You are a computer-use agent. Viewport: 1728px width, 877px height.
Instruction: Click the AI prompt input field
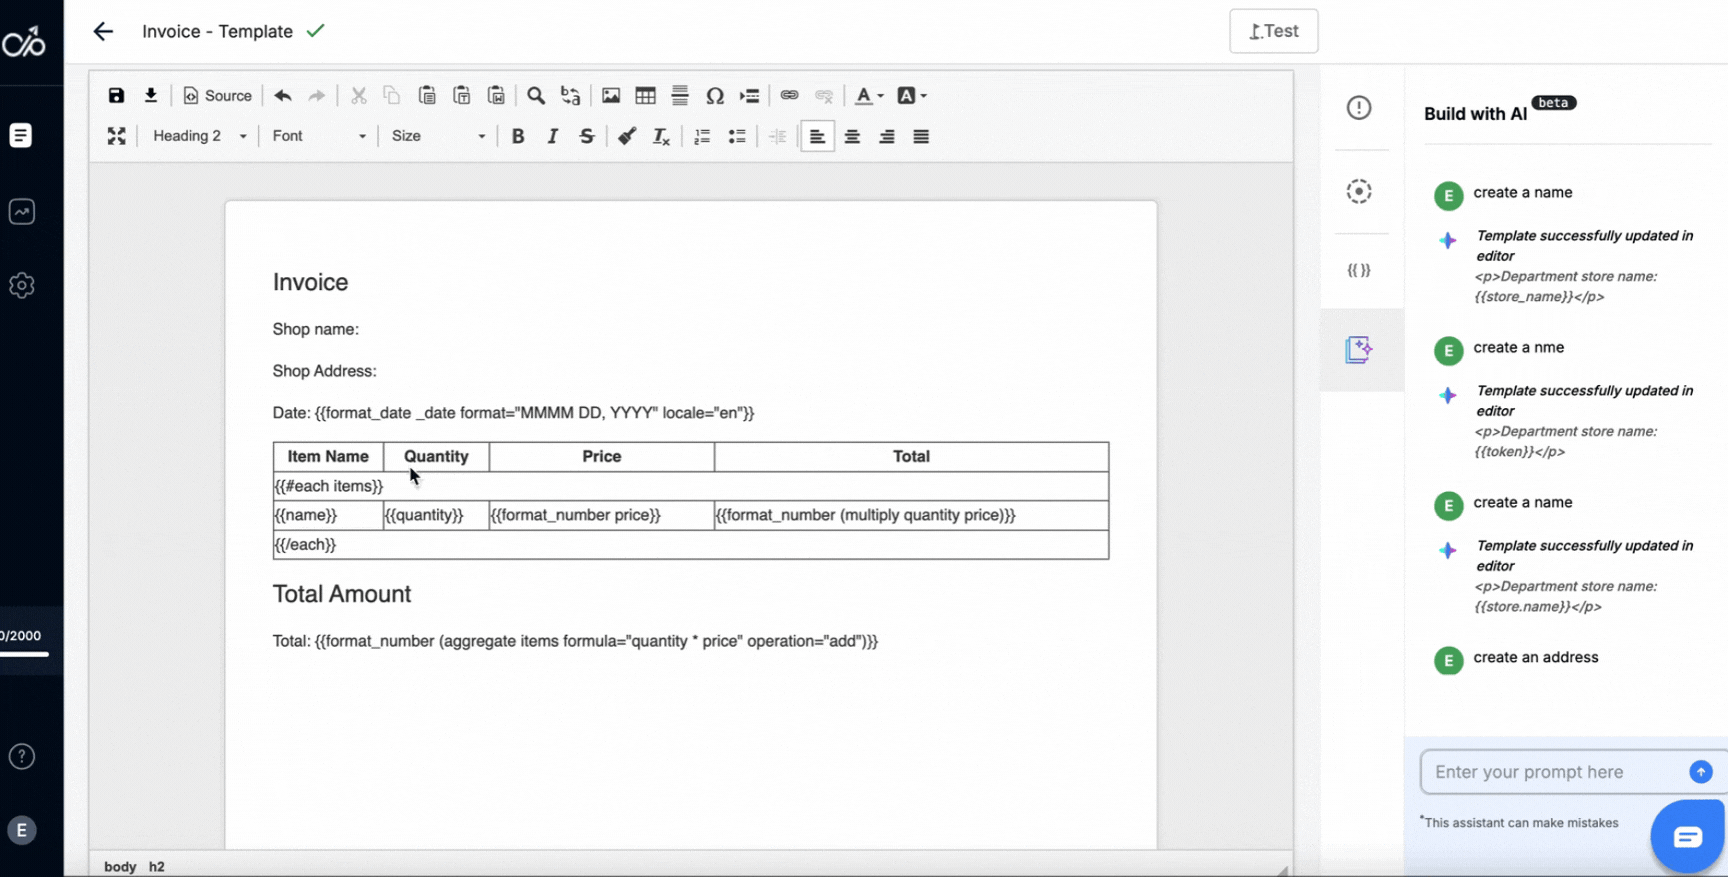click(1555, 772)
